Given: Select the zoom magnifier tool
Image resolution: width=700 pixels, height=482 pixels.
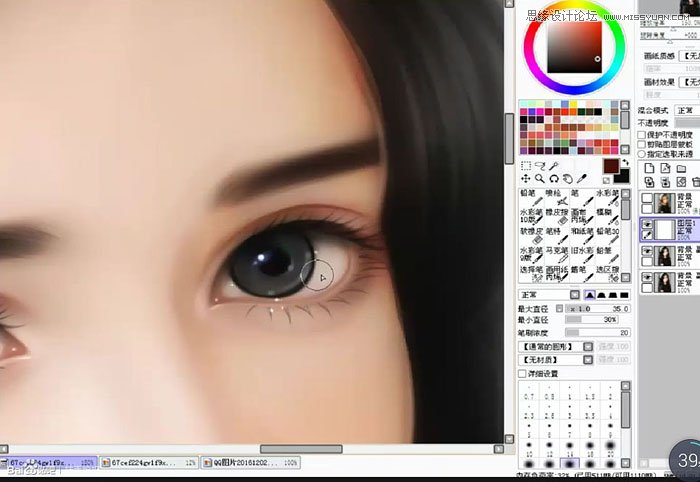Looking at the screenshot, I should pyautogui.click(x=540, y=179).
